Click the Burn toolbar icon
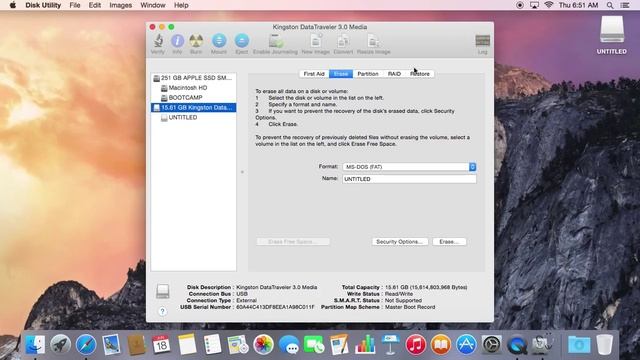The height and width of the screenshot is (360, 640). 196,44
